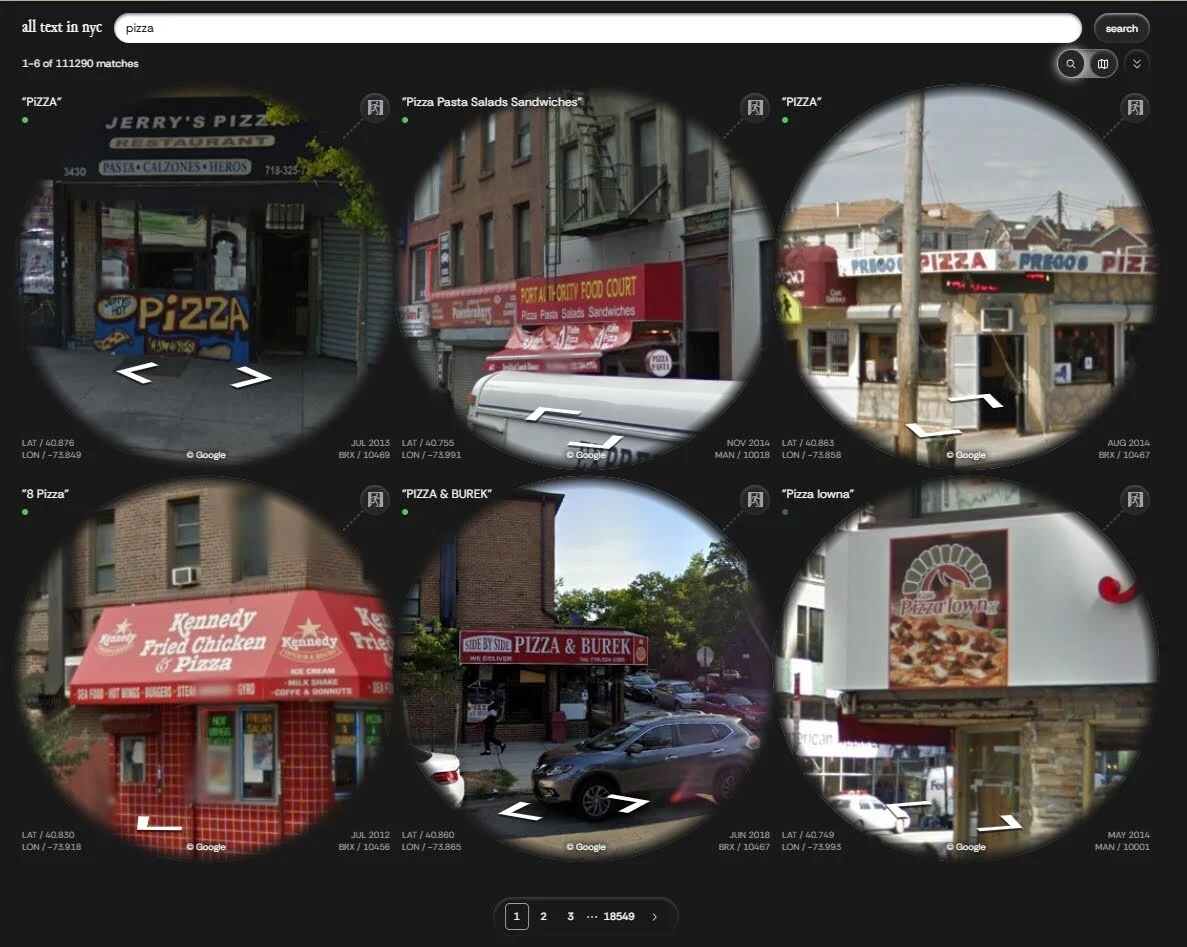Click the "PIZZA & BUREK" result title
This screenshot has width=1187, height=947.
point(447,494)
